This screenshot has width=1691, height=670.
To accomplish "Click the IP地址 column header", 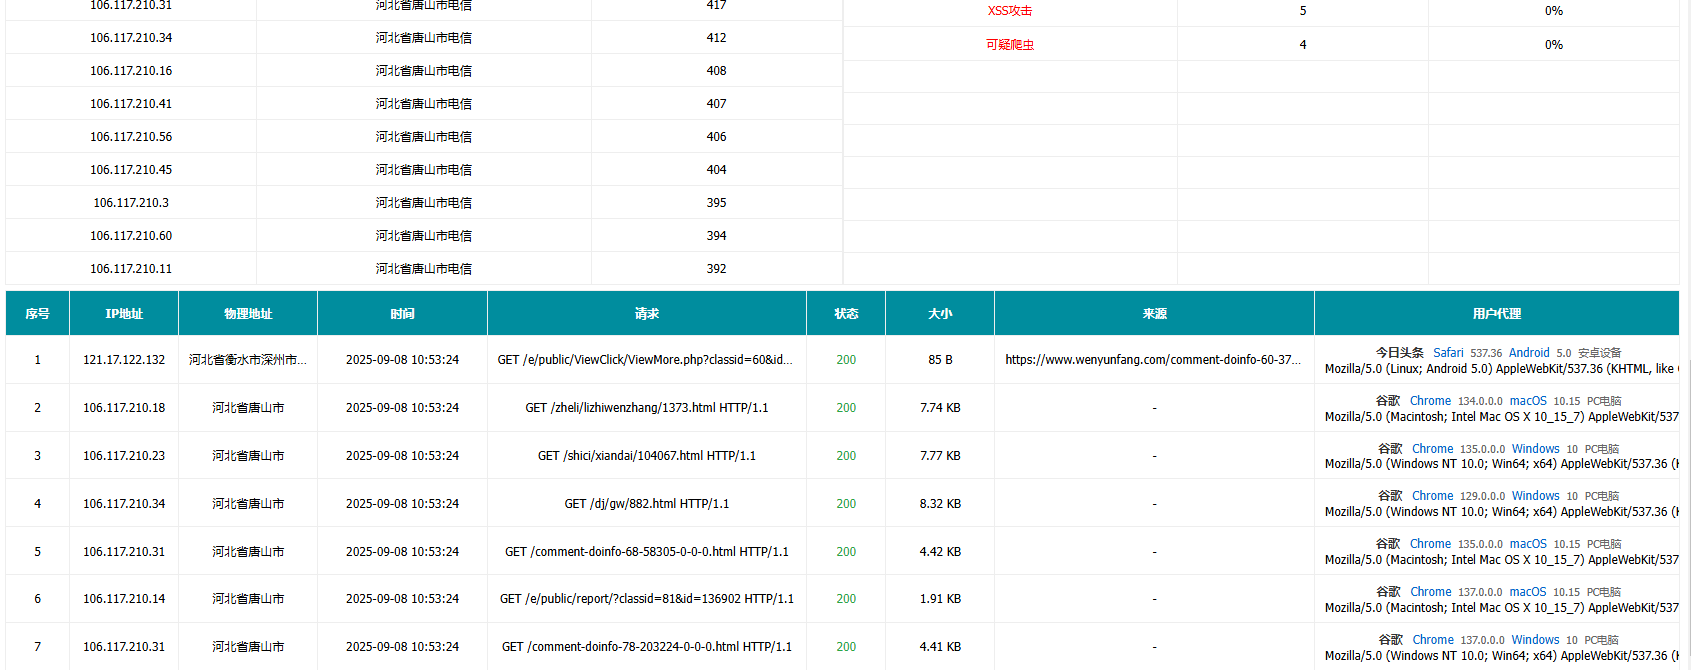I will coord(124,313).
